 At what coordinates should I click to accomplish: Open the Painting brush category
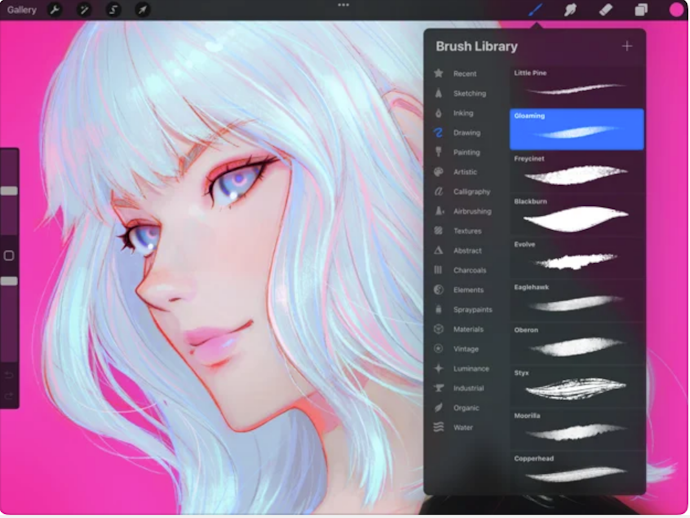tap(466, 152)
